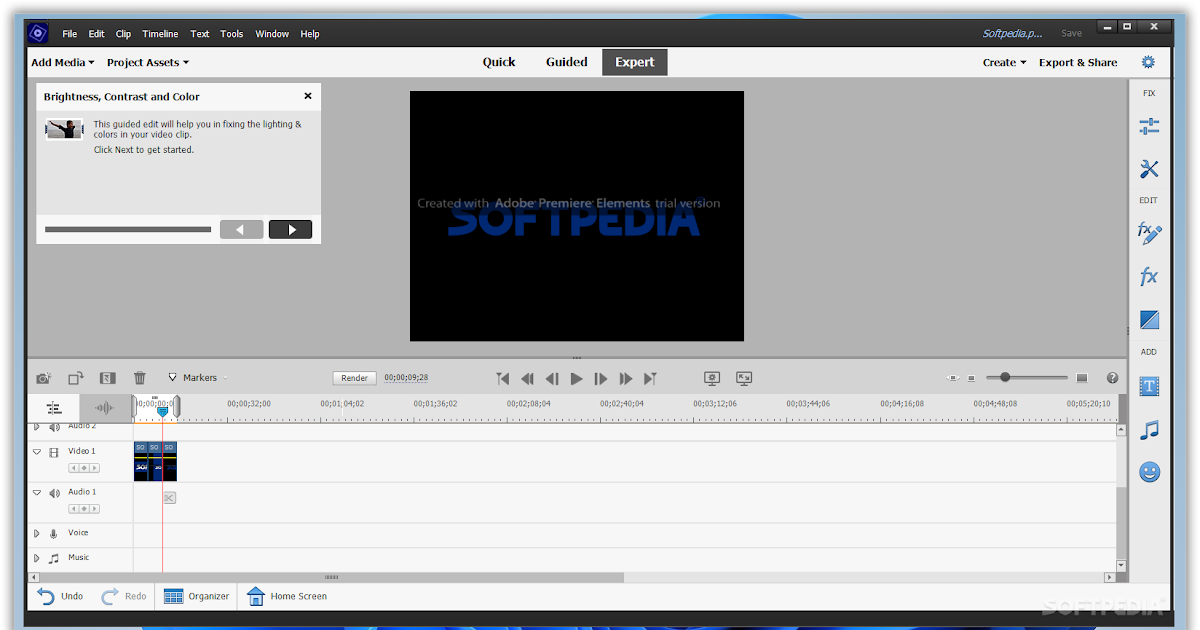
Task: Open the Effects fx panel
Action: tap(1149, 277)
